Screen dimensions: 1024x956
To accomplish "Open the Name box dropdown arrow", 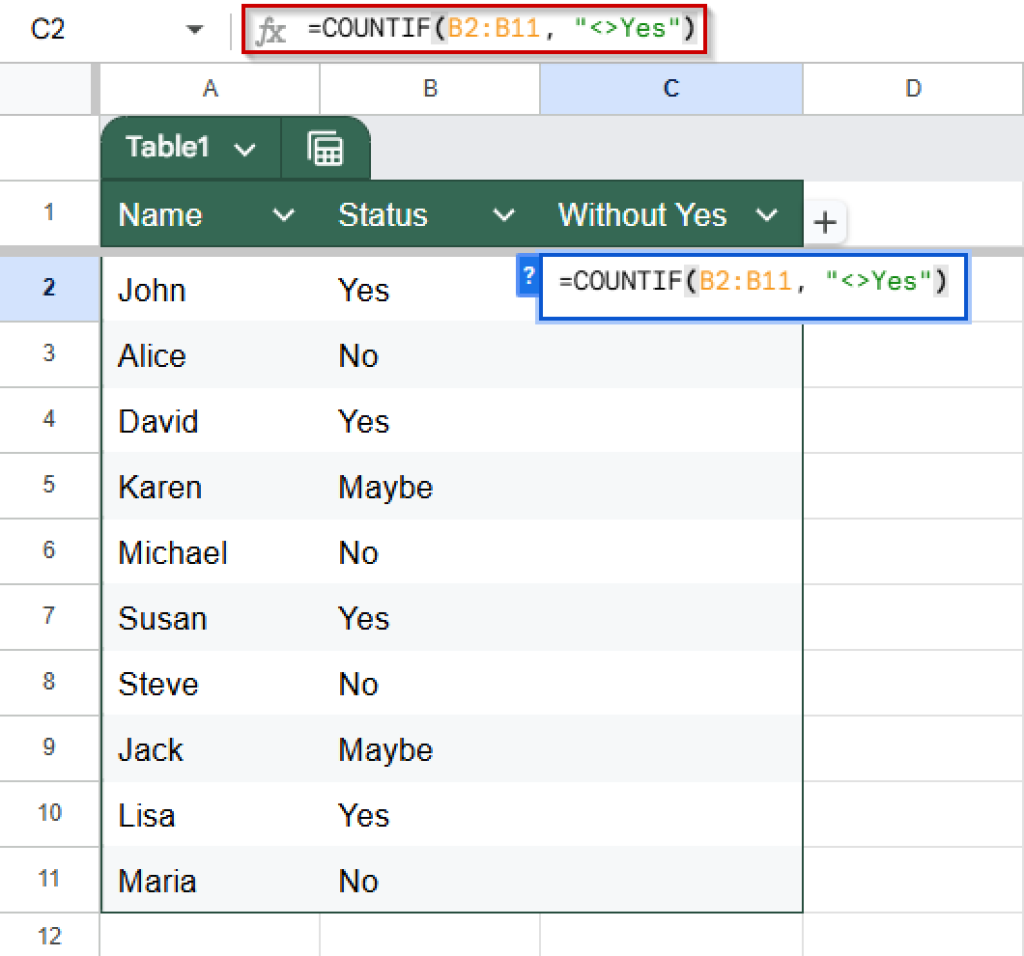I will click(x=193, y=28).
